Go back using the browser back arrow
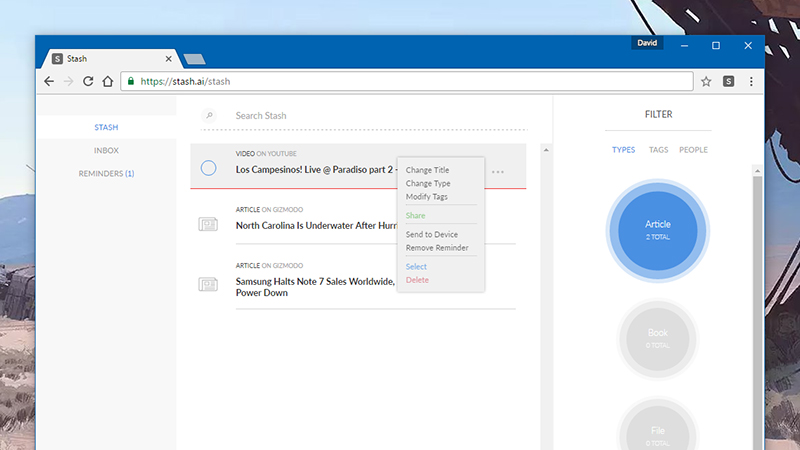This screenshot has height=450, width=800. pyautogui.click(x=49, y=81)
